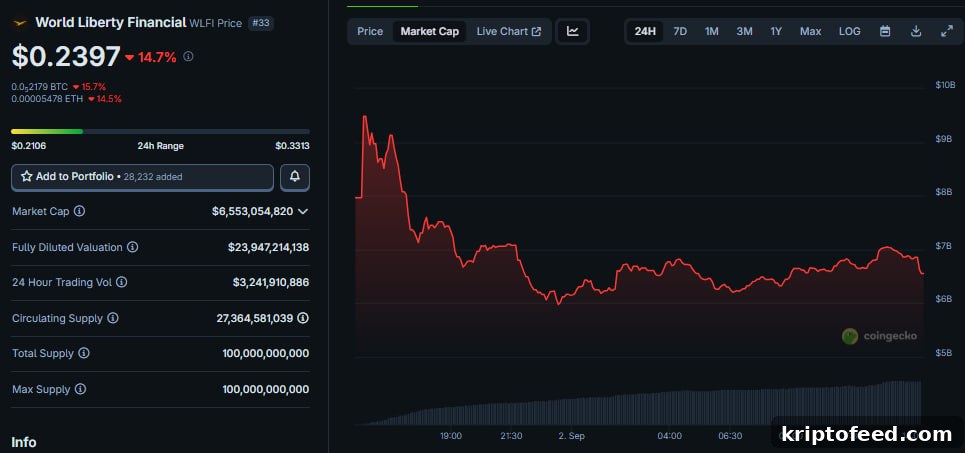
Task: Click the $6,553,054,820 market cap value
Action: [x=252, y=211]
